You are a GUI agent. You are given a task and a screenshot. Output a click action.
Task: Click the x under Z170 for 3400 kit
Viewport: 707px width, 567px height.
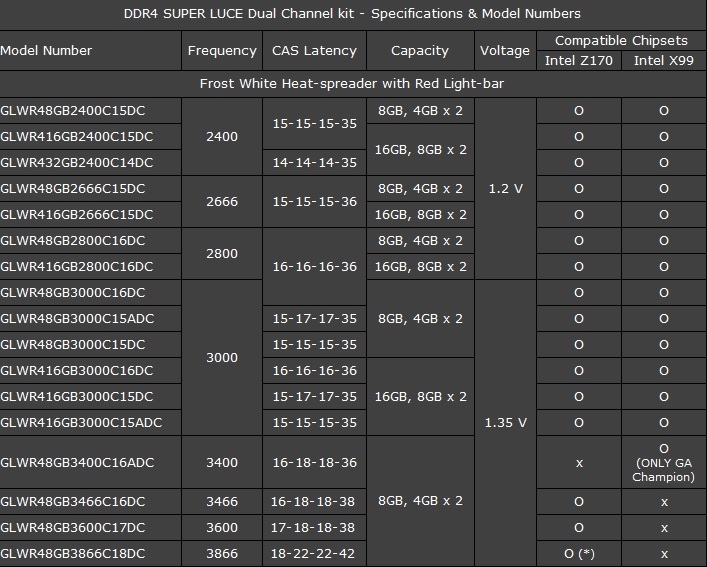[x=579, y=463]
